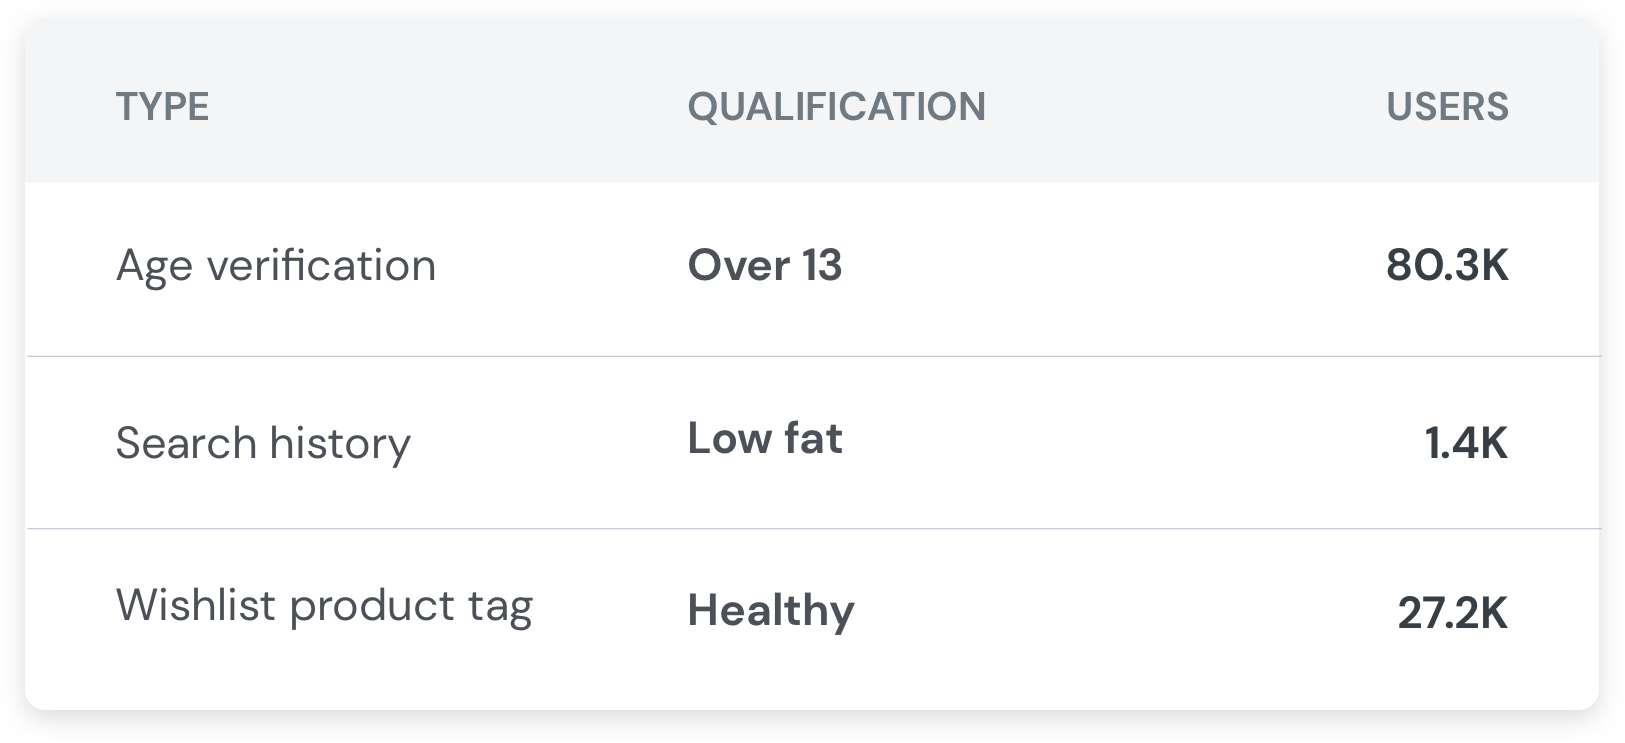Click the Over 13 qualification
This screenshot has height=743, width=1625.
[765, 265]
